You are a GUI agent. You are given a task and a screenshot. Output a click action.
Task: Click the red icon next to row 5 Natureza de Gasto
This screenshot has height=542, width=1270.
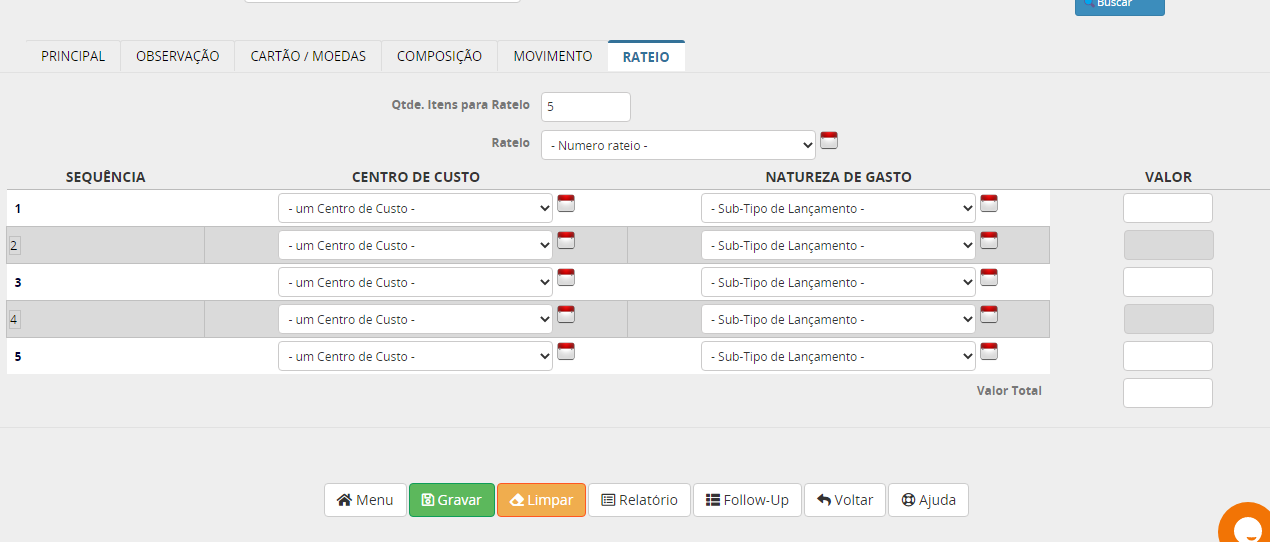tap(989, 352)
